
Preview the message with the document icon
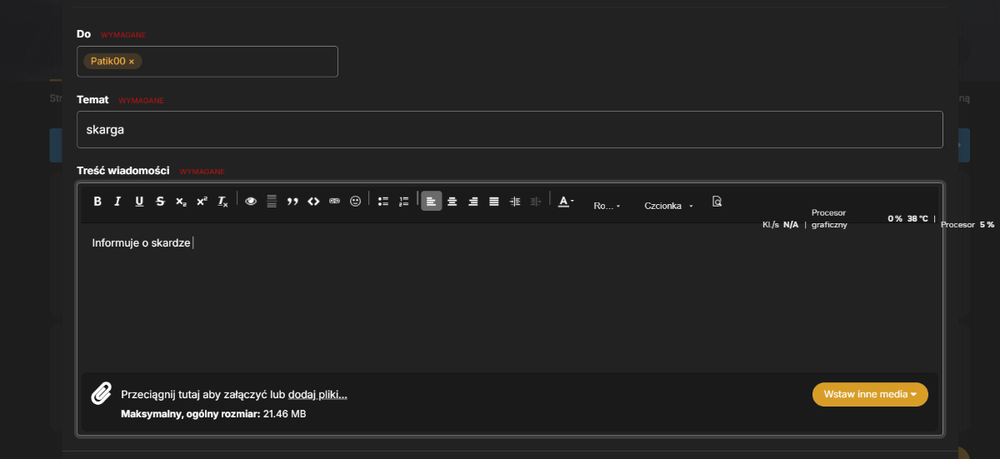coord(717,201)
